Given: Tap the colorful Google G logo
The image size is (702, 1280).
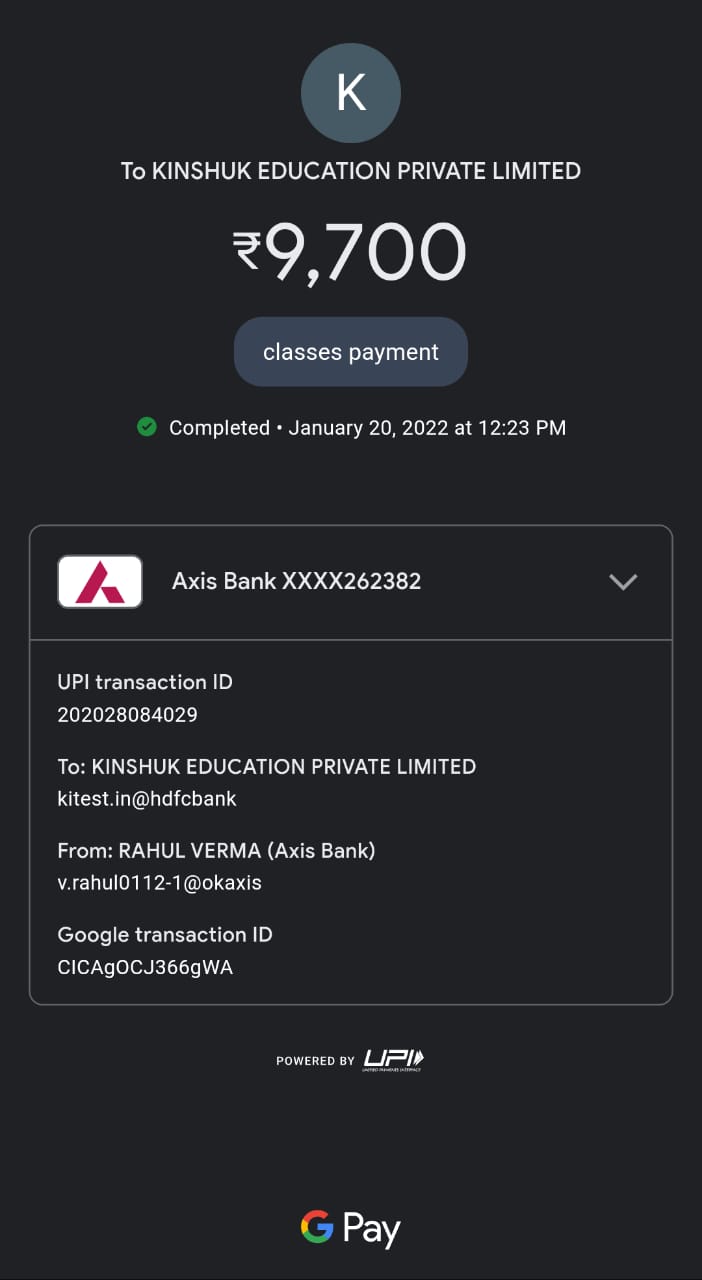Looking at the screenshot, I should (x=317, y=1227).
